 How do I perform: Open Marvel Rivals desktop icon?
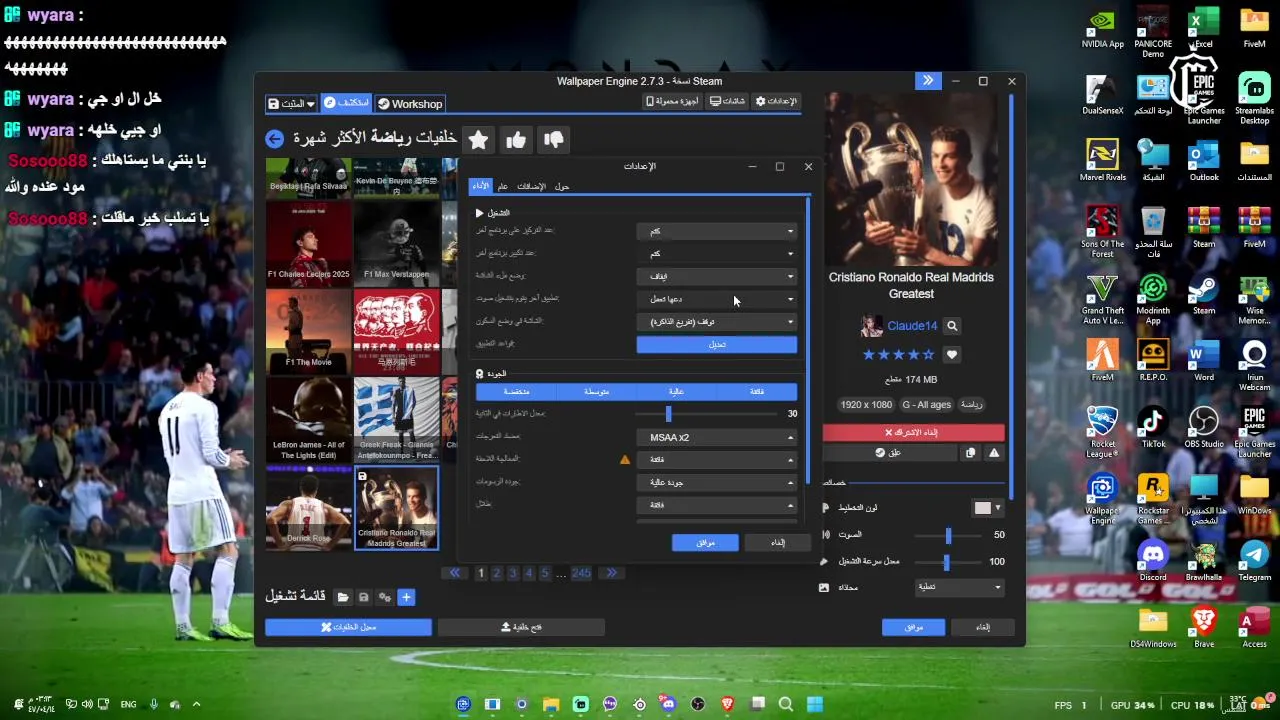(1102, 161)
